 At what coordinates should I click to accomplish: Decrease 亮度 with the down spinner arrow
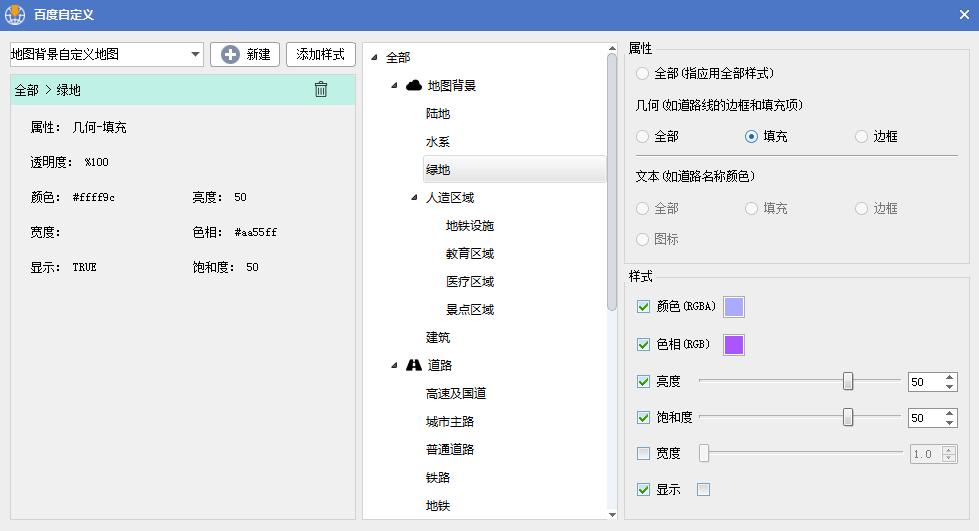pos(950,387)
